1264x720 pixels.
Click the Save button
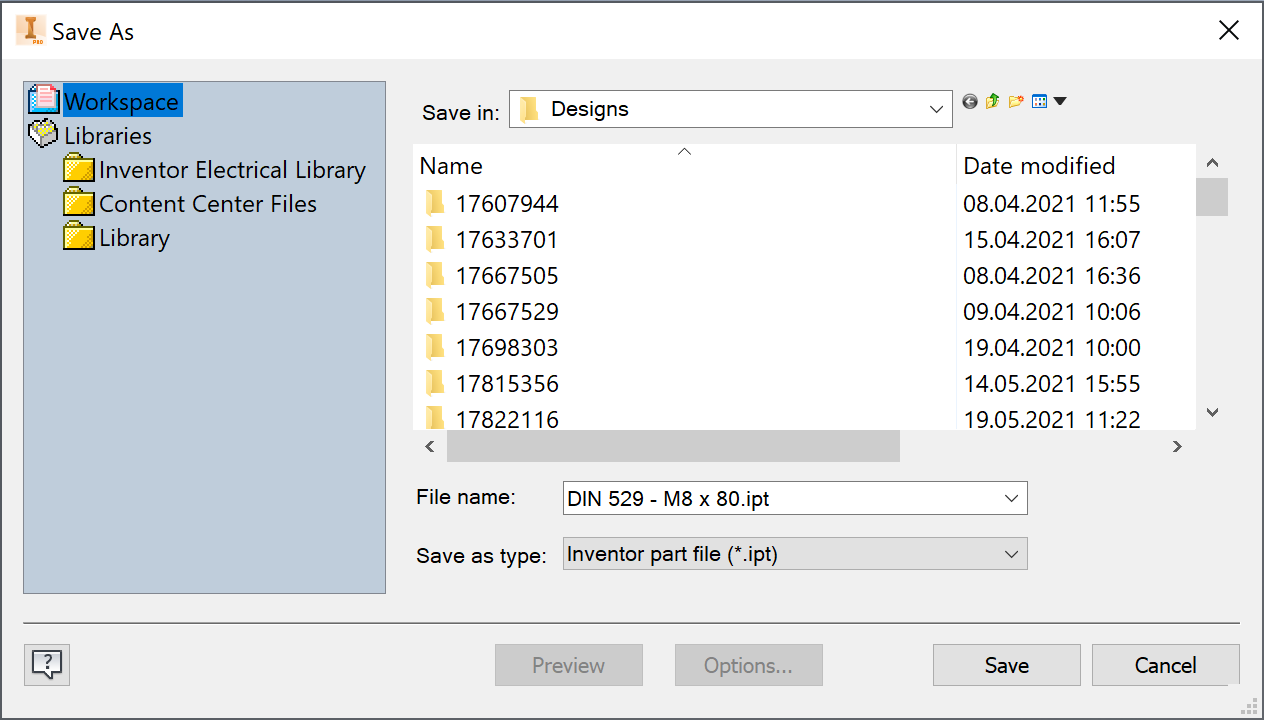(x=1006, y=665)
